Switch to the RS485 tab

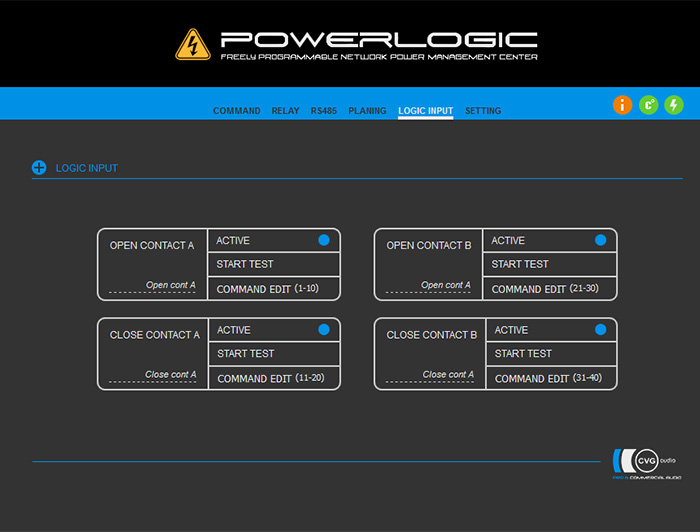point(324,111)
